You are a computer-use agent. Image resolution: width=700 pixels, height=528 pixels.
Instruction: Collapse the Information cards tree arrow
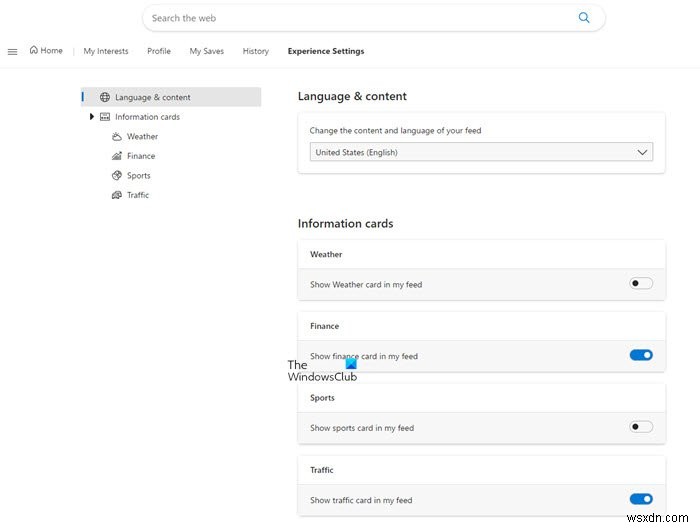pyautogui.click(x=91, y=117)
